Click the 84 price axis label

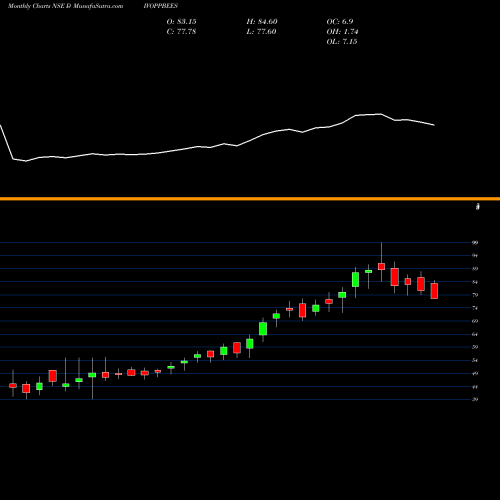click(x=475, y=282)
